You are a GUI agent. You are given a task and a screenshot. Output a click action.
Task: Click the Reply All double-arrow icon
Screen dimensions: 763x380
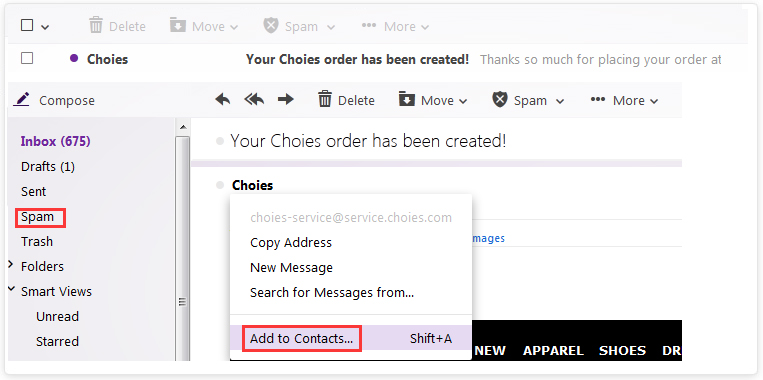click(x=254, y=100)
